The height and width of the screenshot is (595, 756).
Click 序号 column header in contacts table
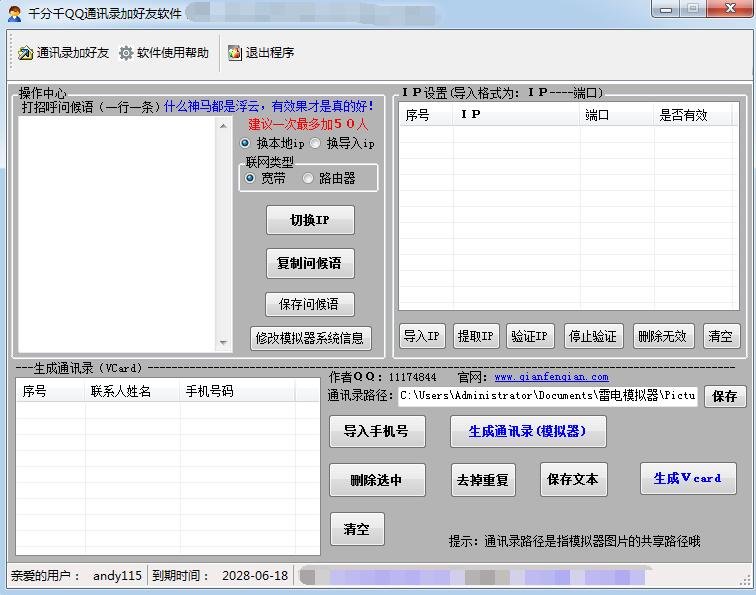tap(51, 391)
